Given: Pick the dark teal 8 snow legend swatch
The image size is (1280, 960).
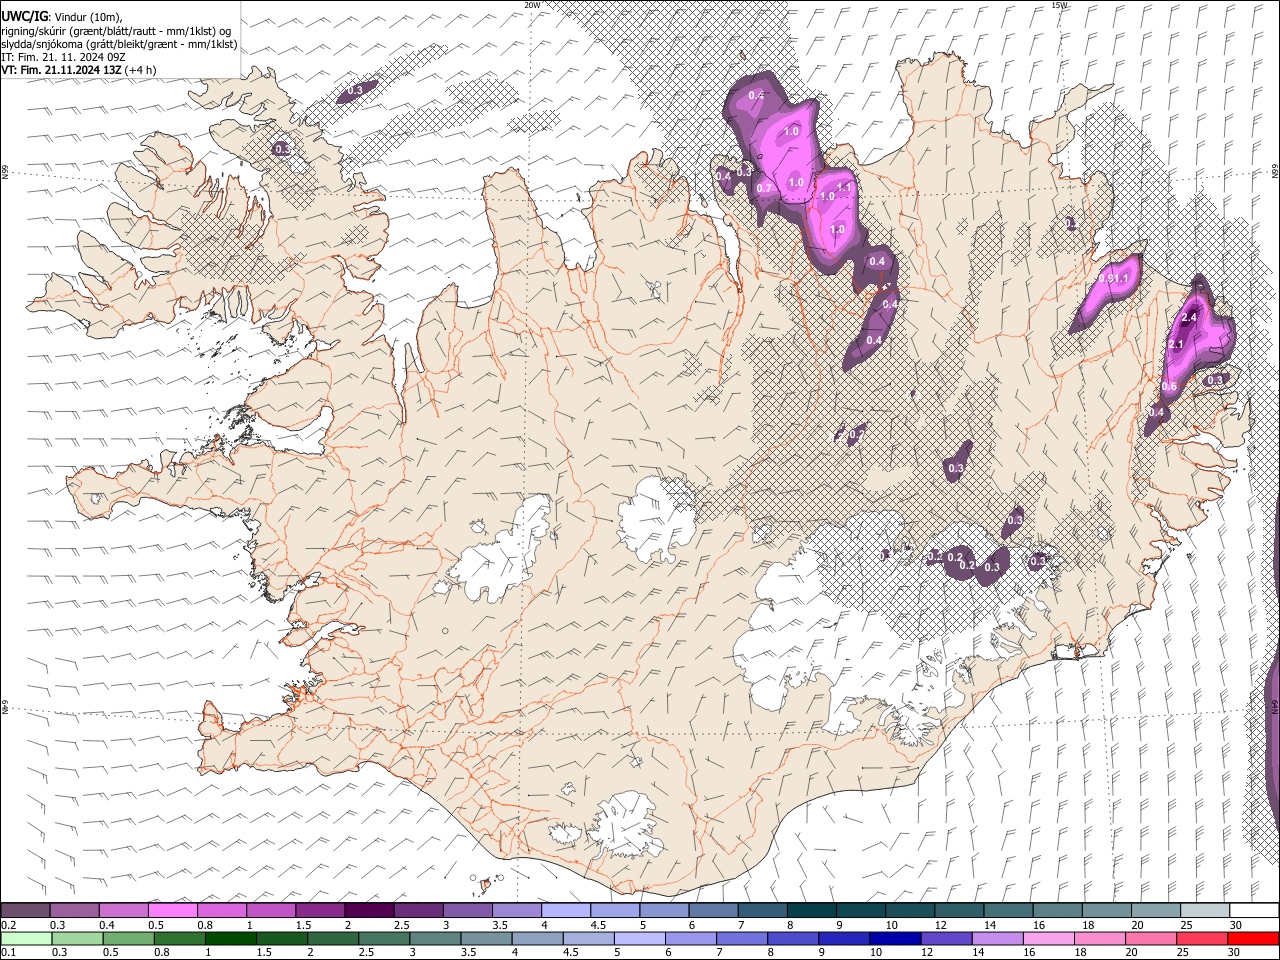Looking at the screenshot, I should 812,910.
